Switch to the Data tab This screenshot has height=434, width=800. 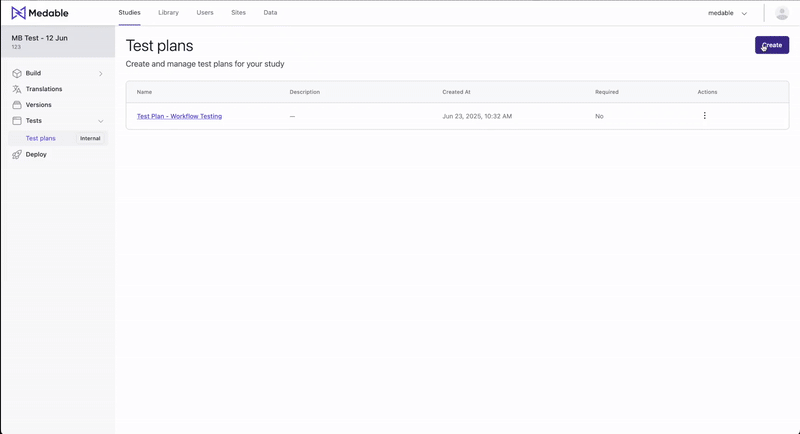(270, 13)
